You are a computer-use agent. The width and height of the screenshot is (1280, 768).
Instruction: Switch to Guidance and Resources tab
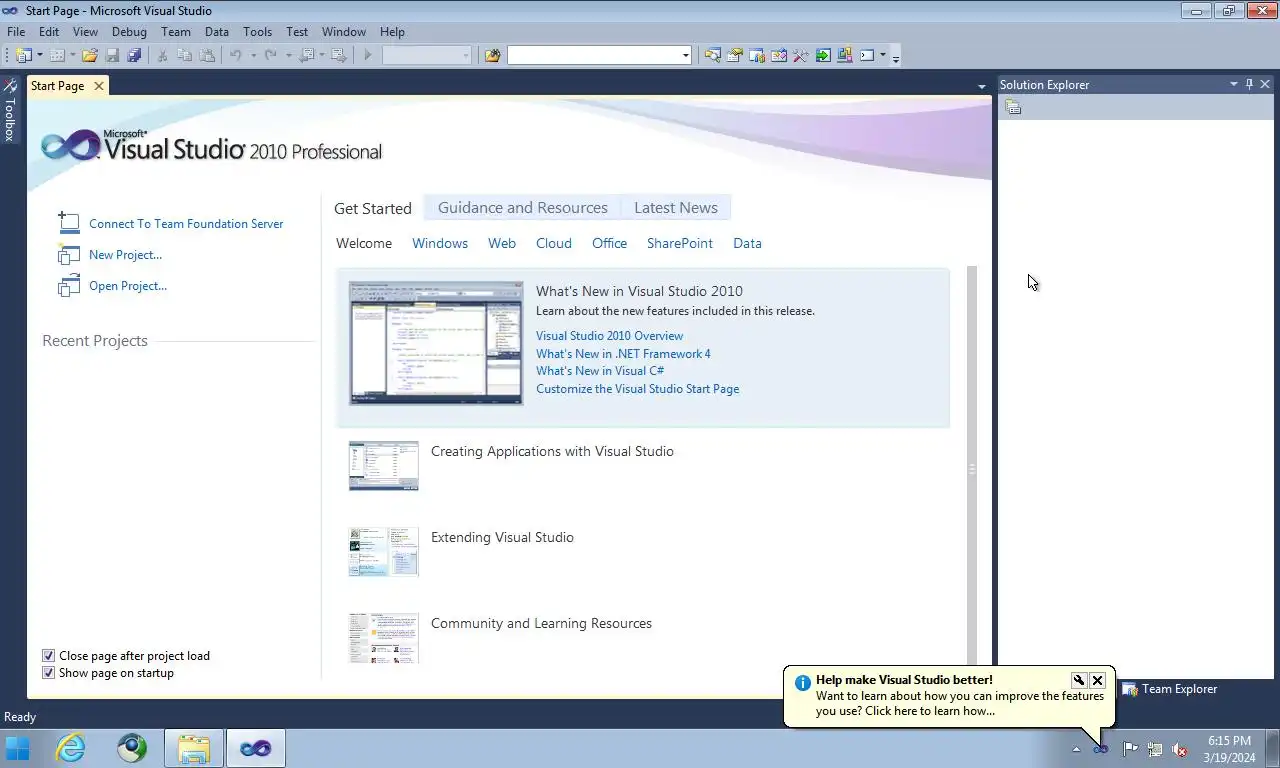click(x=523, y=208)
